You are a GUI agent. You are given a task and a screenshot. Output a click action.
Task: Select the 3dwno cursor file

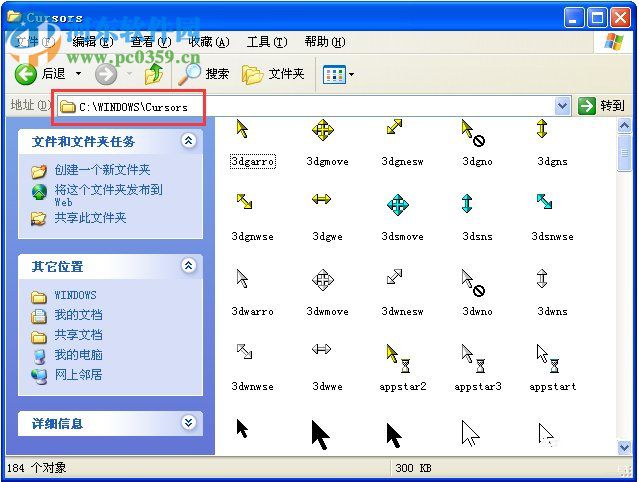coord(477,293)
